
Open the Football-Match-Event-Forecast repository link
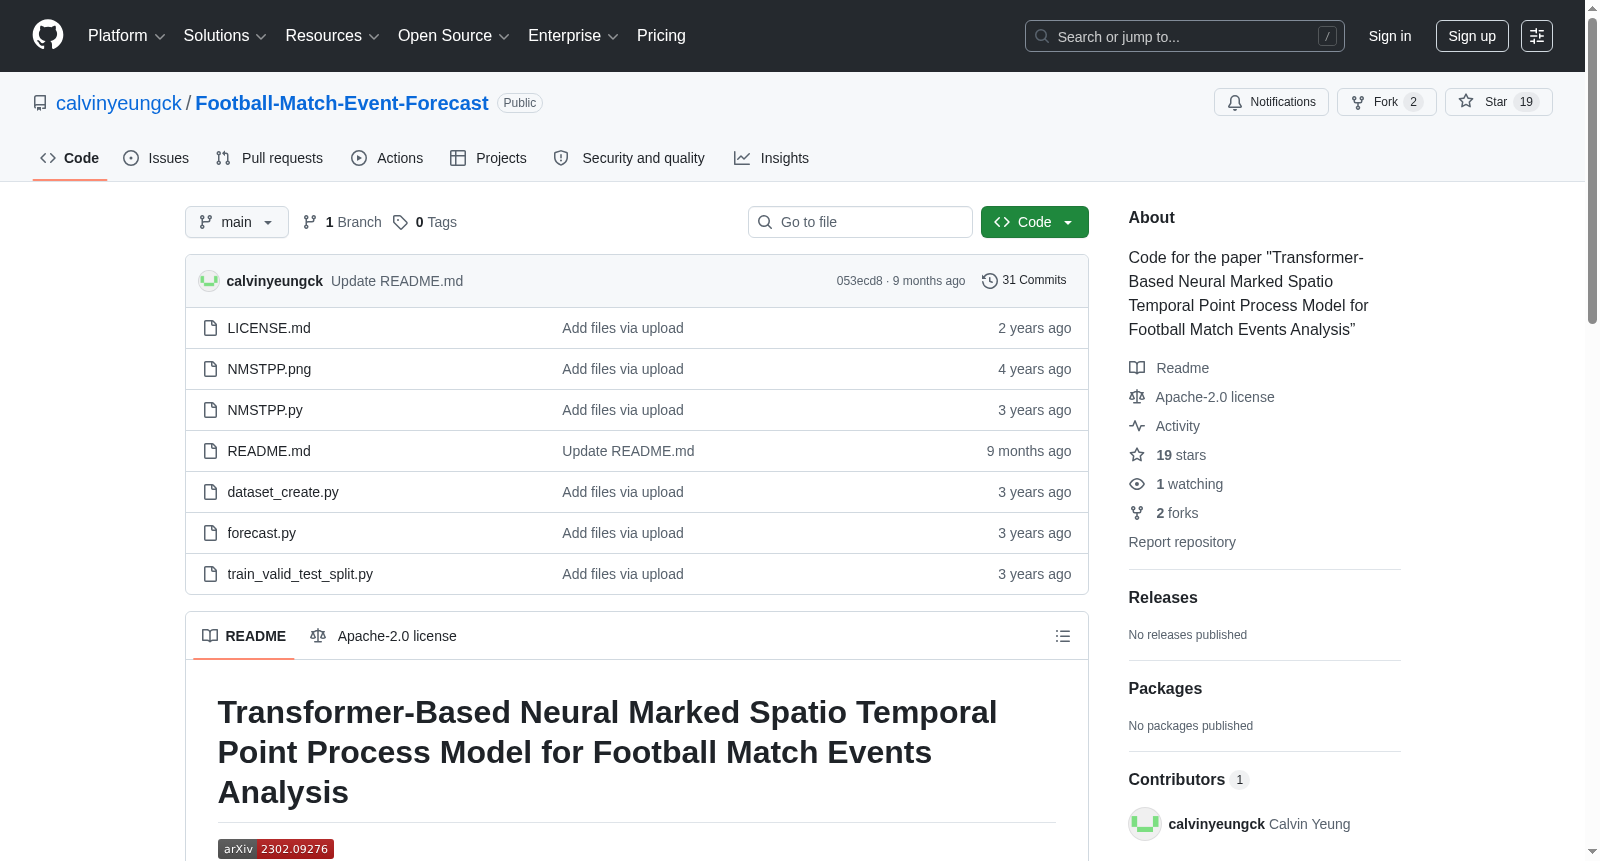coord(342,103)
